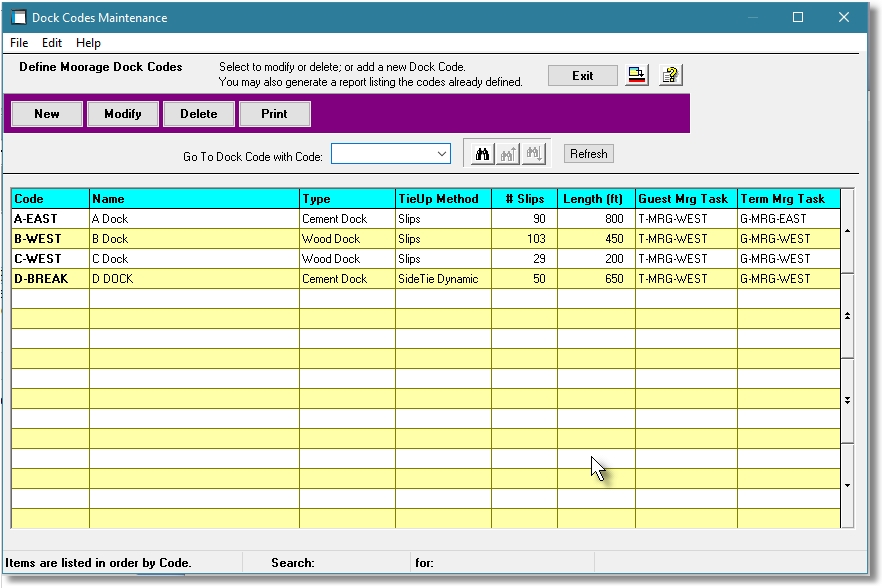Page down using double down arrow
Image resolution: width=882 pixels, height=588 pixels.
(847, 400)
